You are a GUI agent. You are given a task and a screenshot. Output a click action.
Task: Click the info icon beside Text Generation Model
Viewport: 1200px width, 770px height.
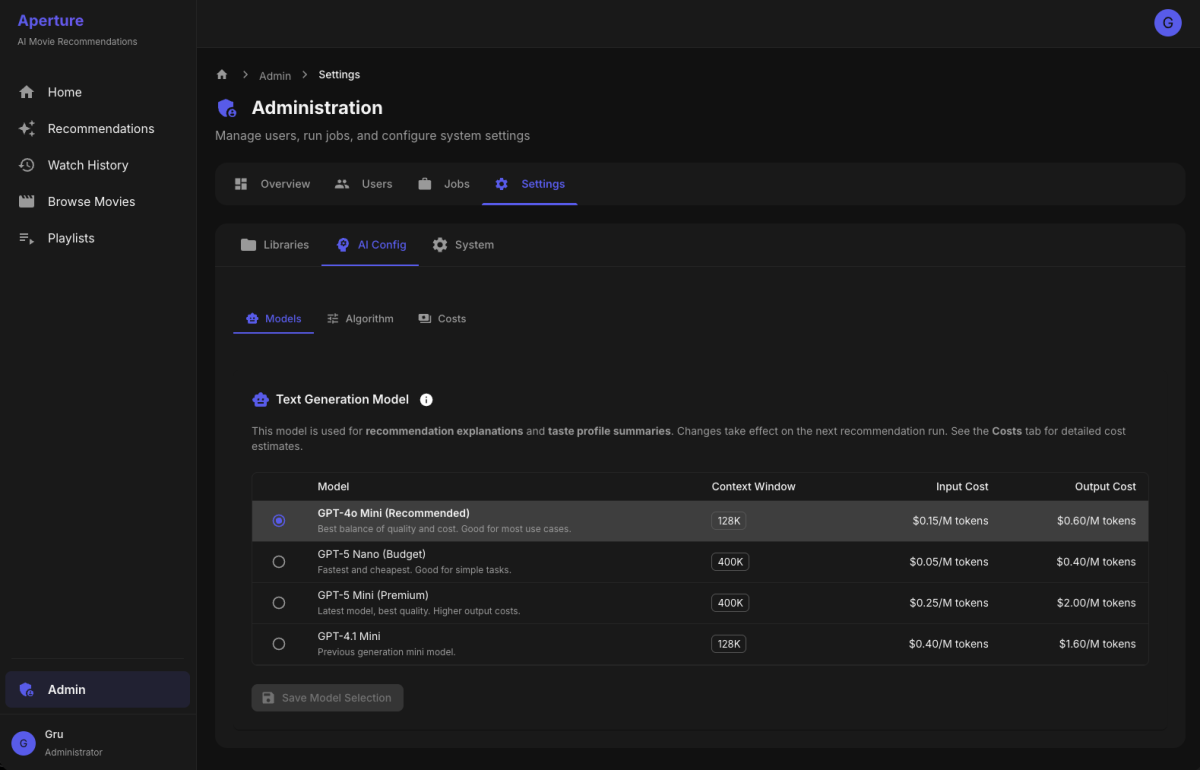426,400
